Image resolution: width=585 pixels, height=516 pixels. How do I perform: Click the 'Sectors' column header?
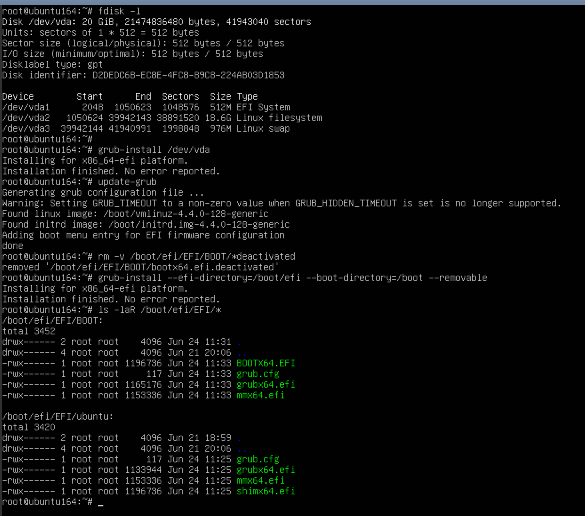(x=181, y=97)
